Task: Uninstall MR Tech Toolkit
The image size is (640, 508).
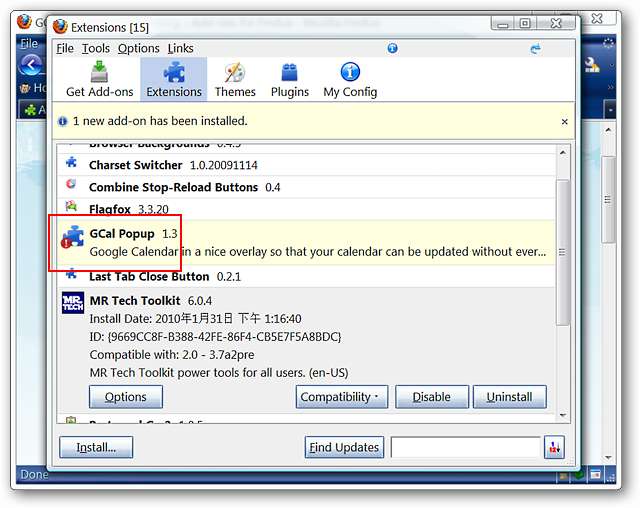Action: [509, 397]
